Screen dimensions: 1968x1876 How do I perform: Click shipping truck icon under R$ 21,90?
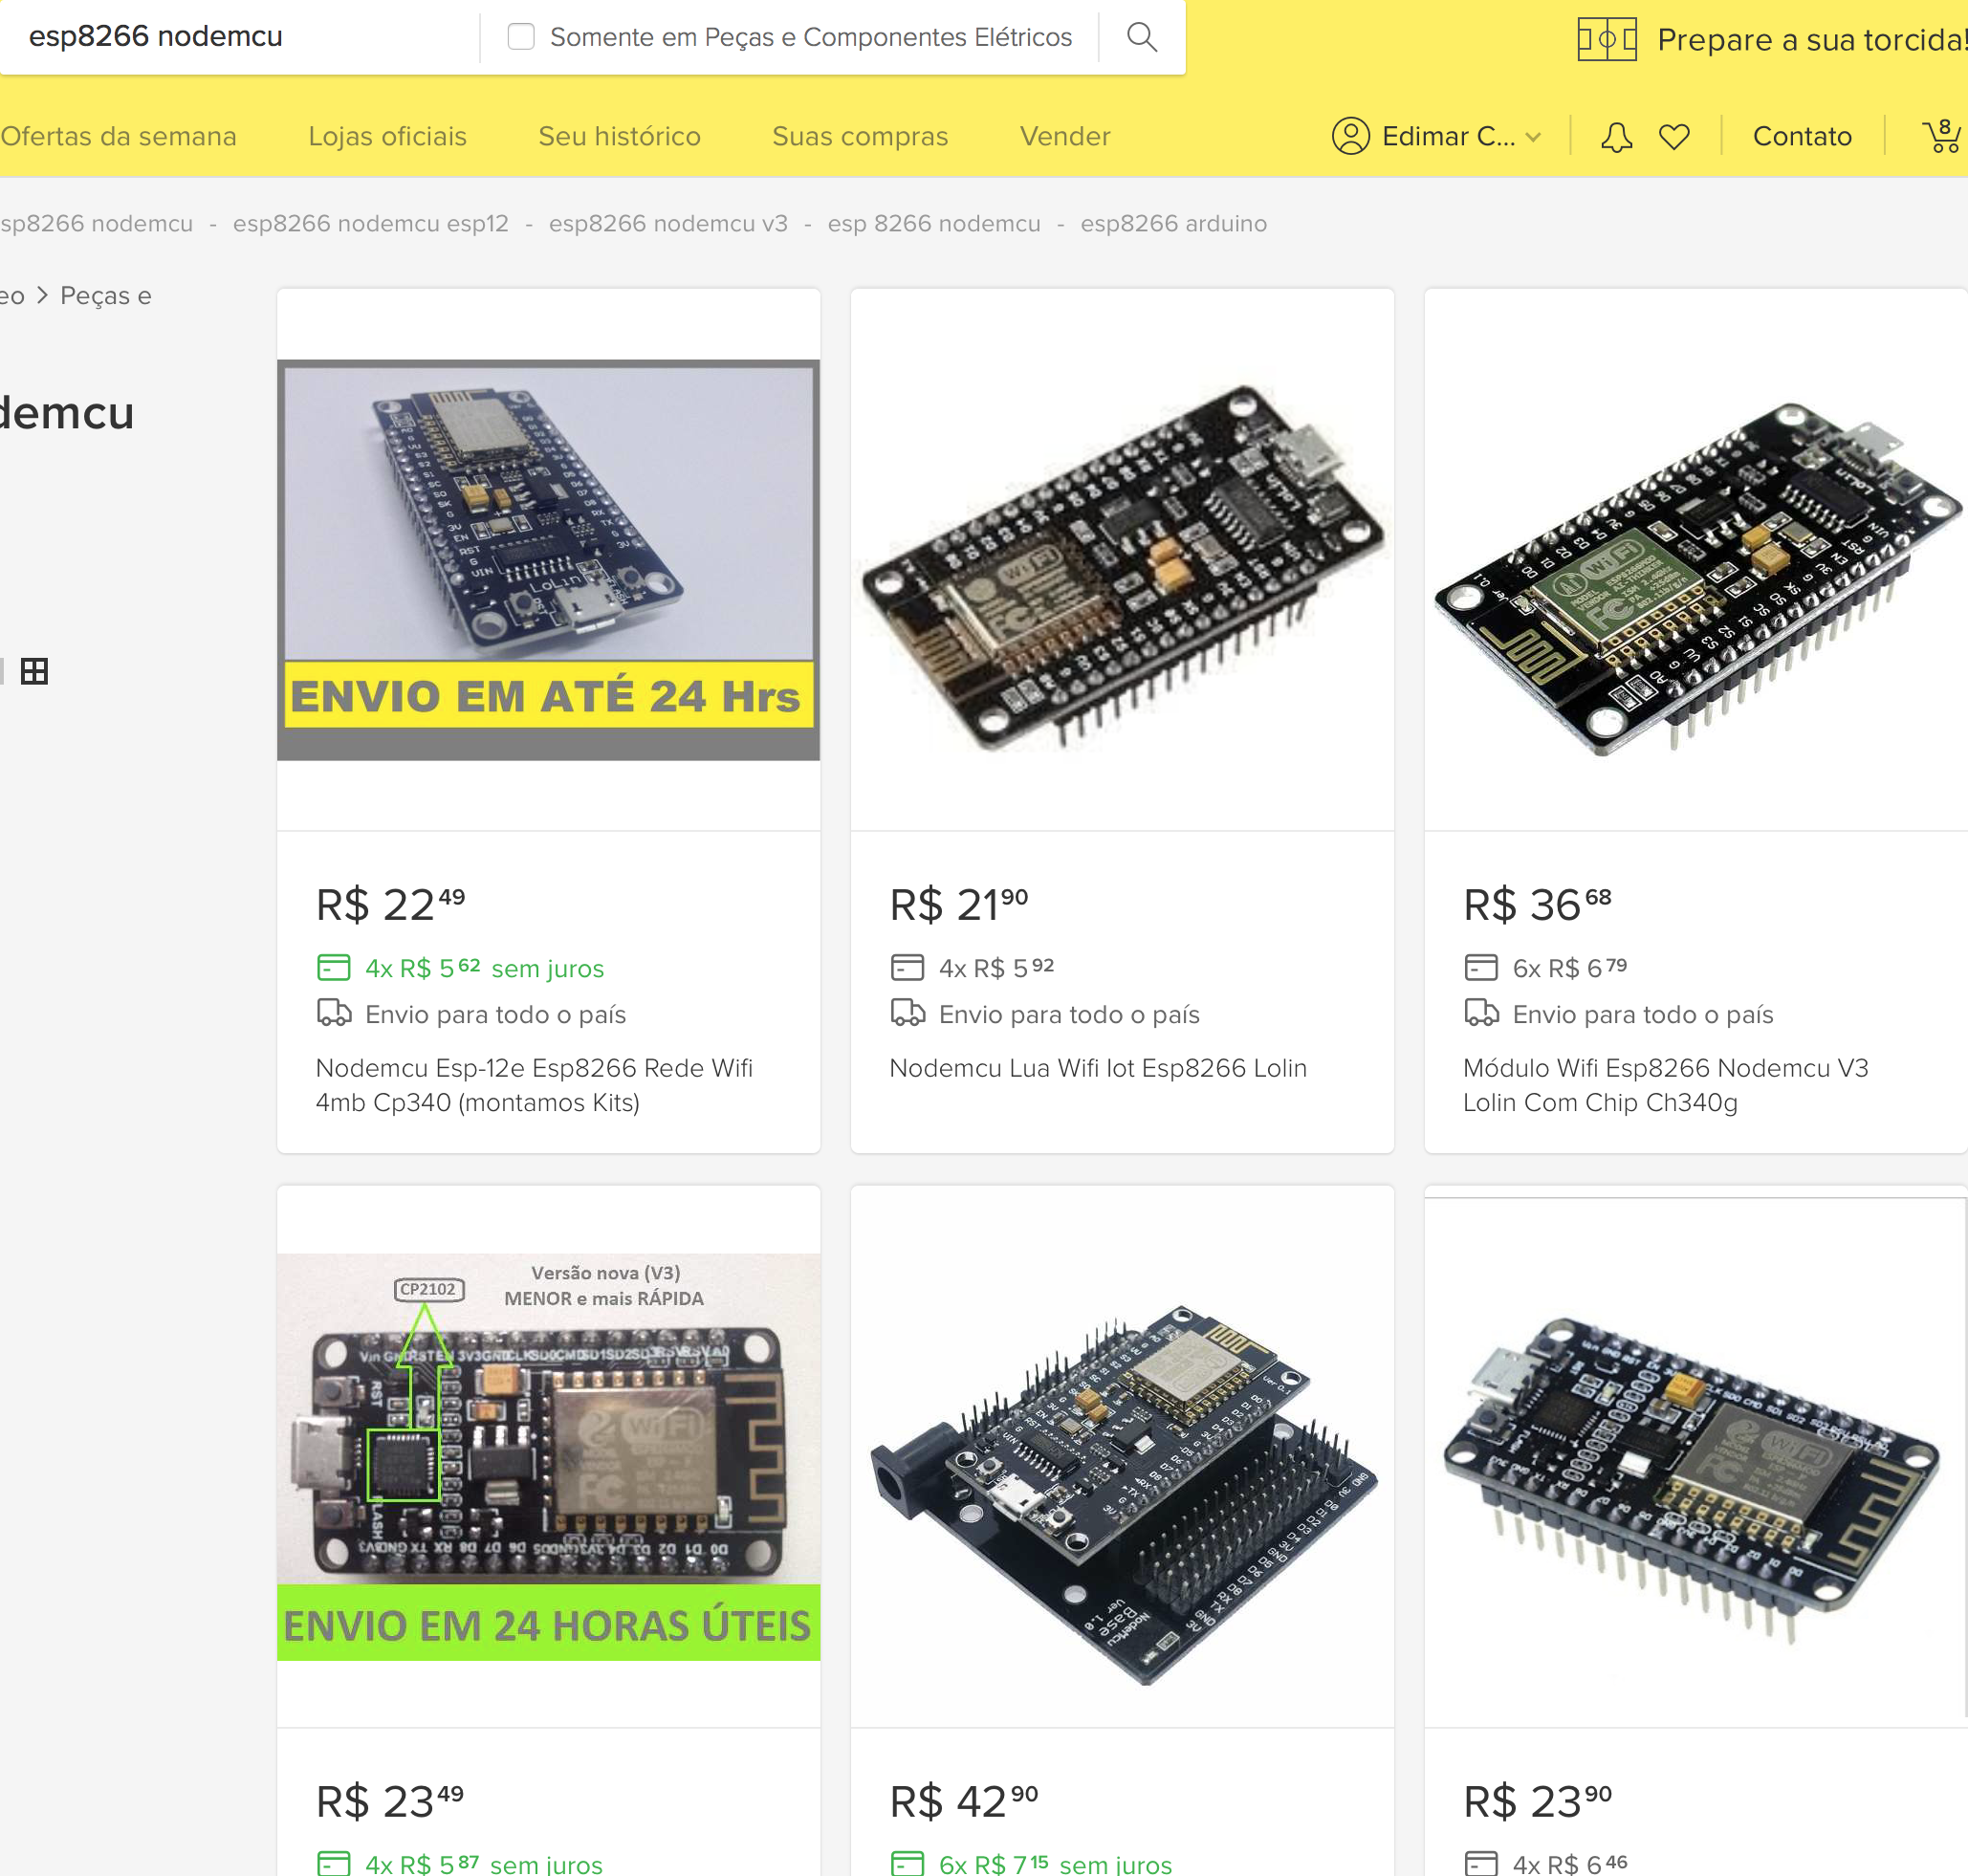click(x=908, y=1013)
